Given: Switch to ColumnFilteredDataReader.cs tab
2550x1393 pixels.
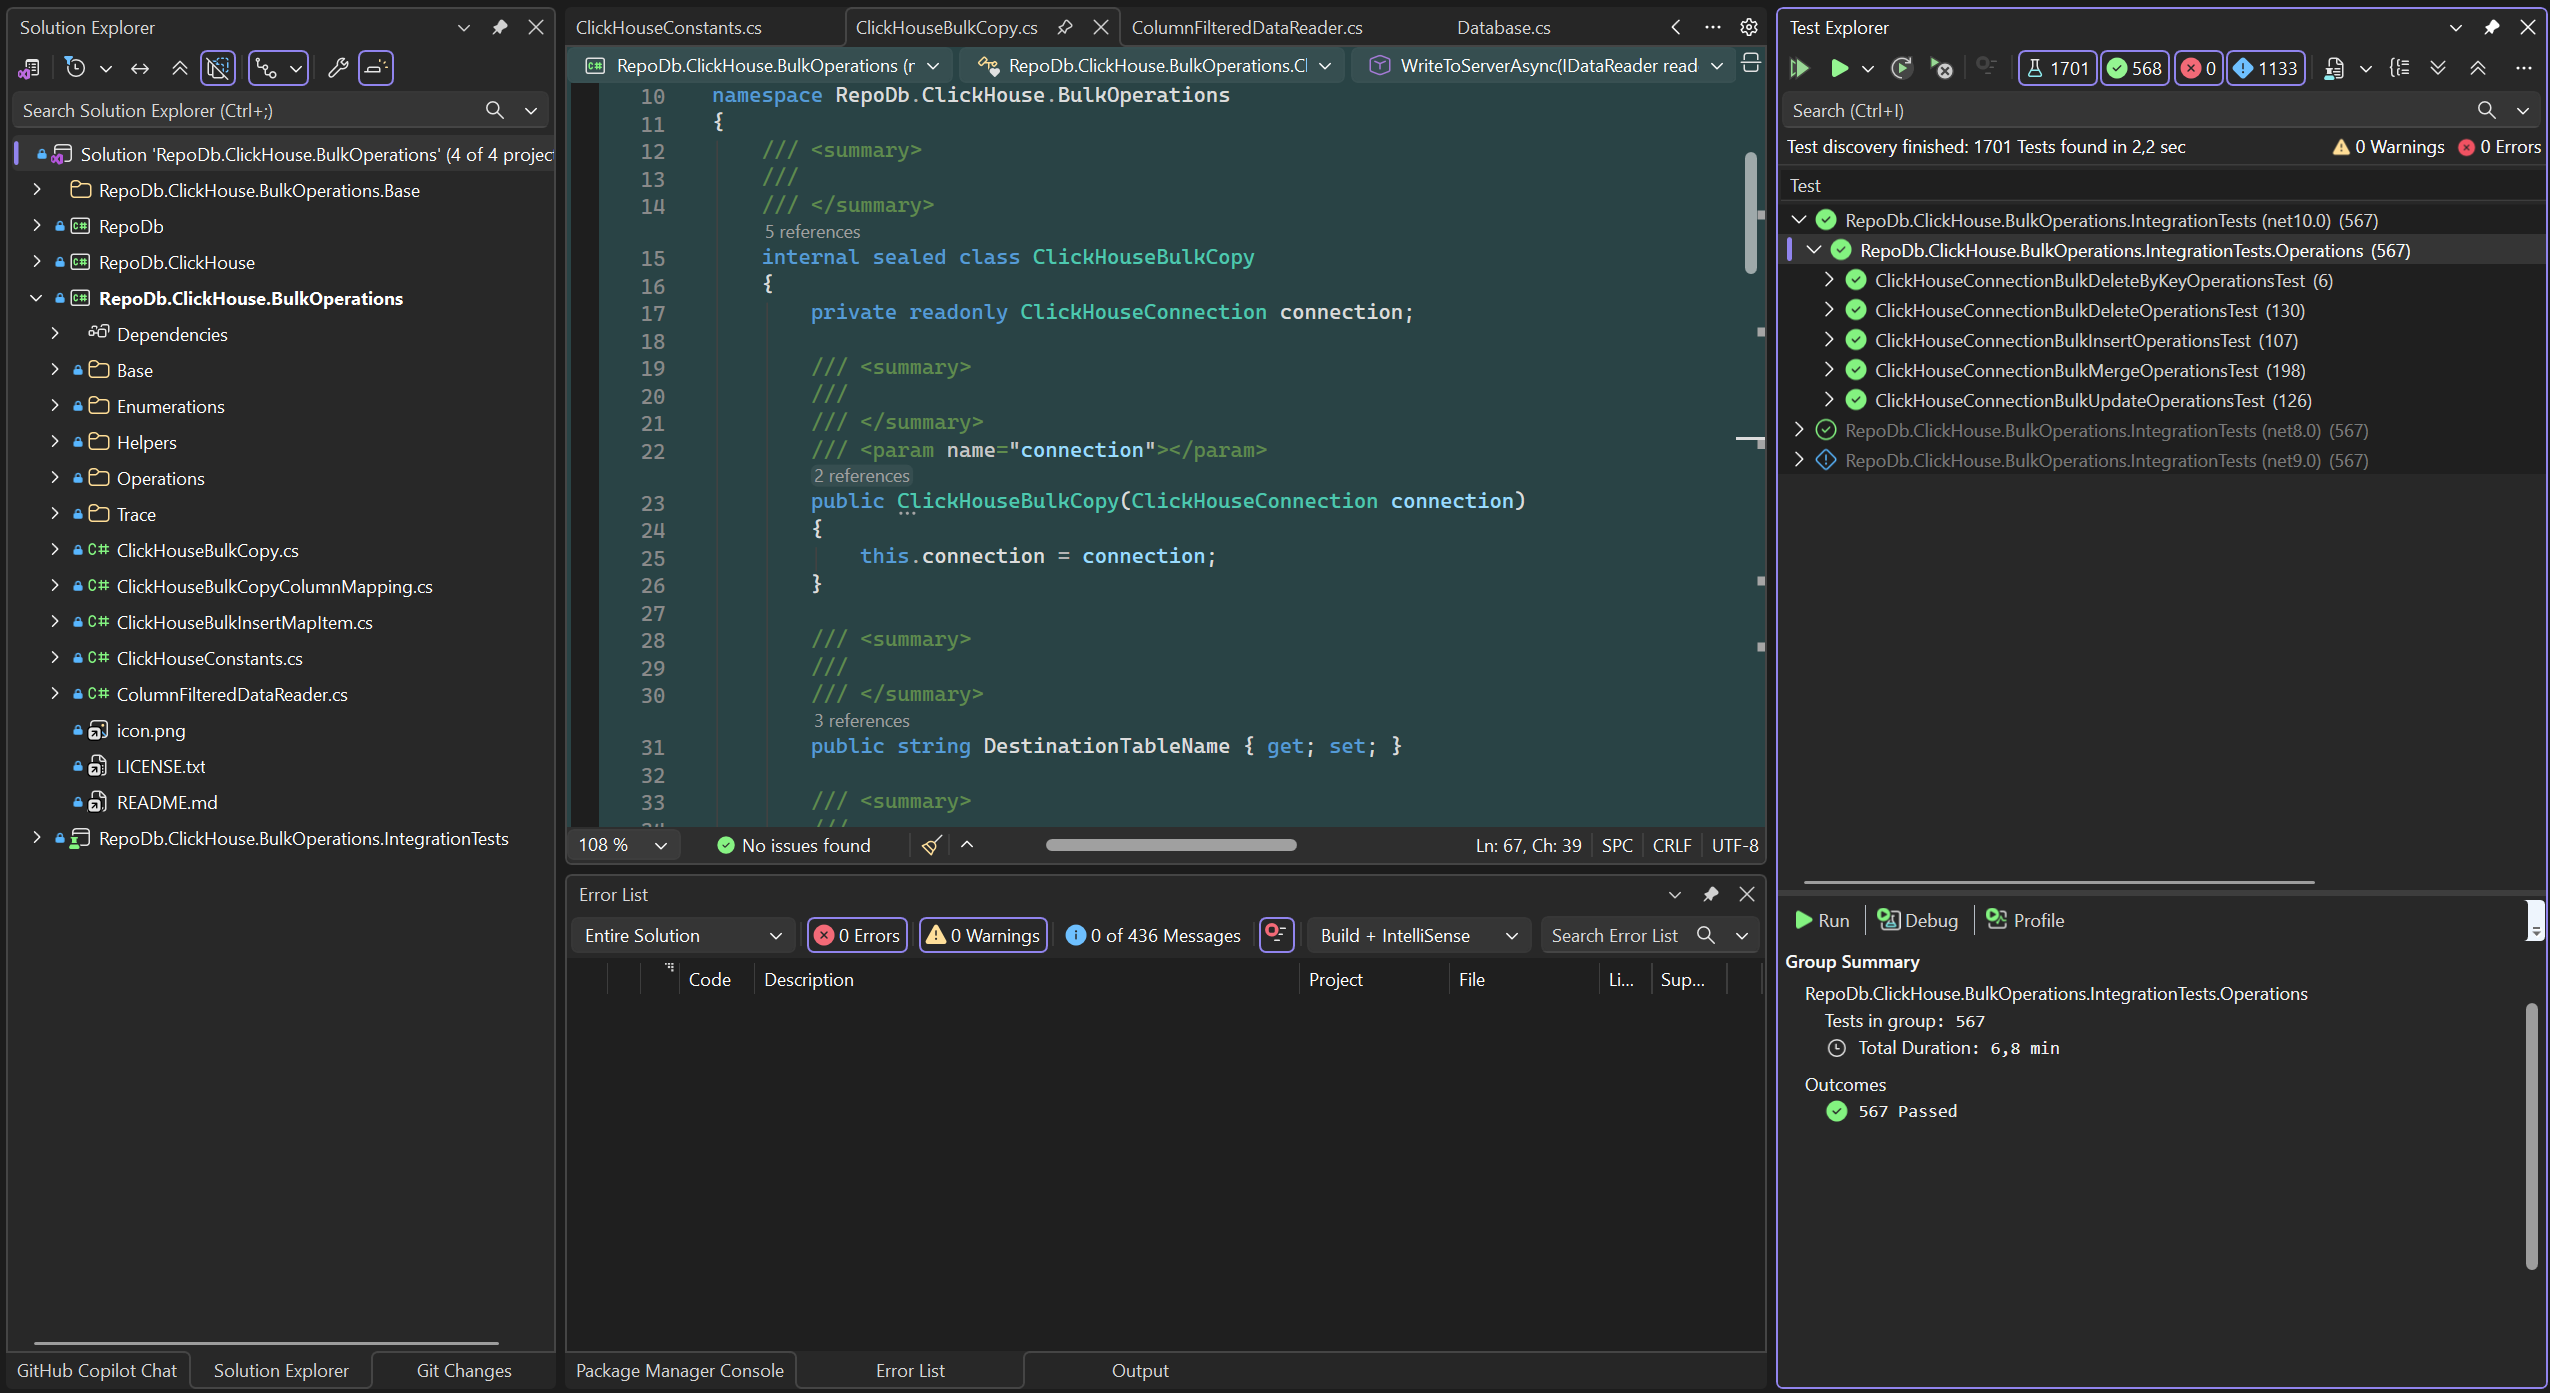Looking at the screenshot, I should click(x=1246, y=27).
